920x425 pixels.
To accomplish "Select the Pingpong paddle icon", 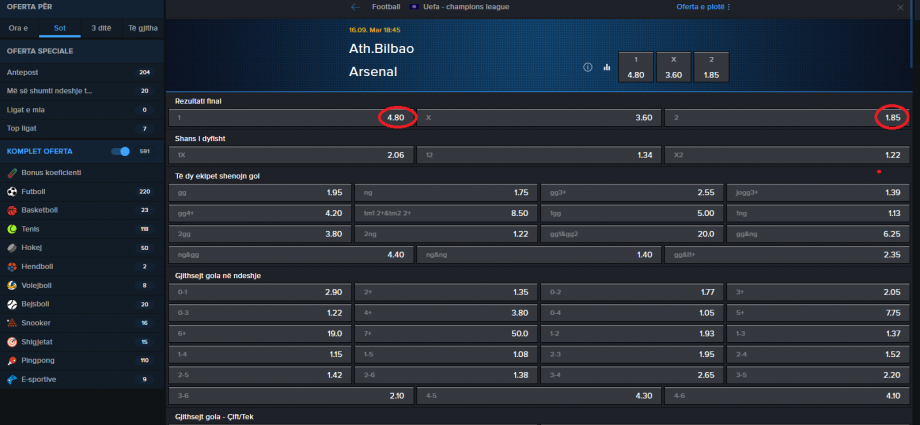I will 12,360.
